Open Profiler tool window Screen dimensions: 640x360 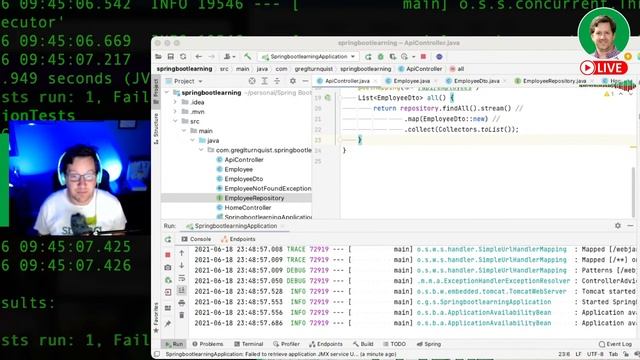click(x=287, y=344)
